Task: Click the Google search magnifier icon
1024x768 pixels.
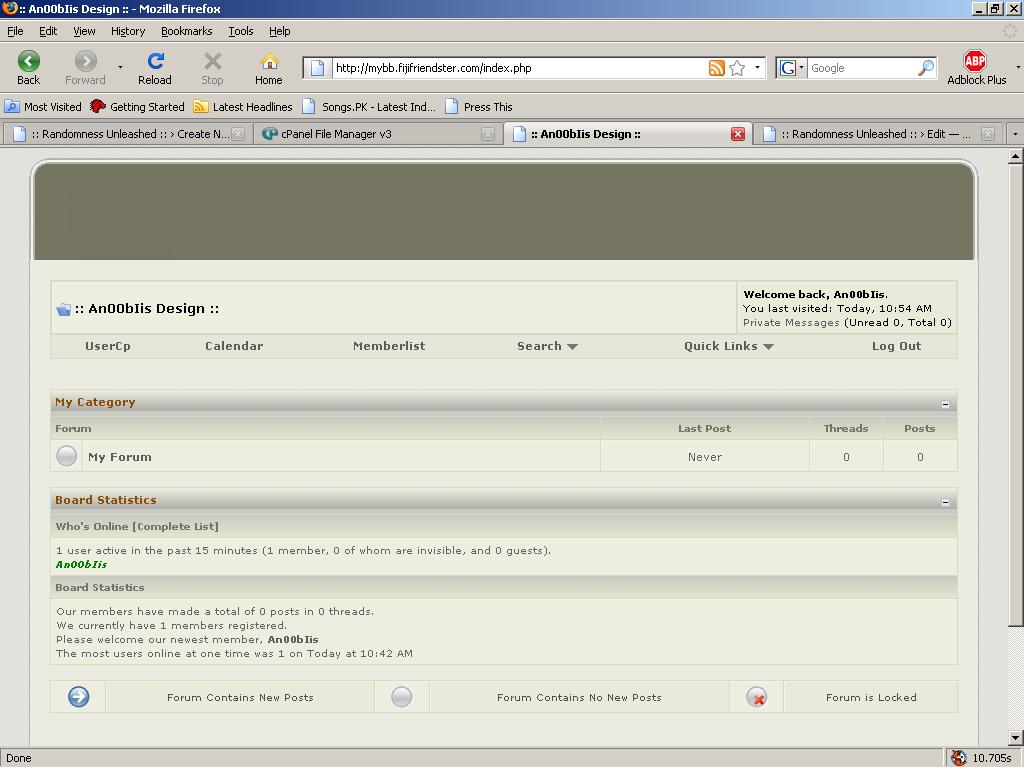Action: tap(925, 68)
